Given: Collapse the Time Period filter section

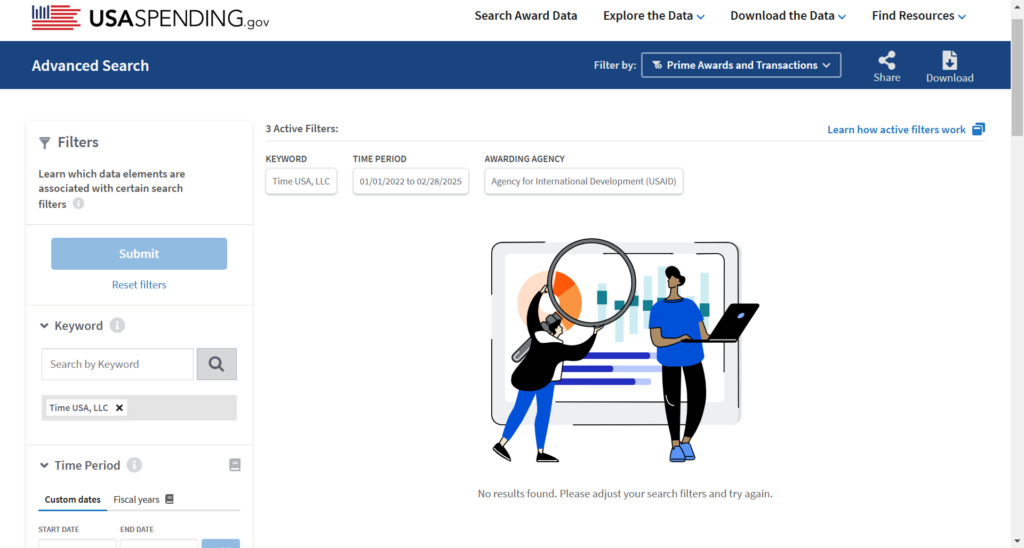Looking at the screenshot, I should [44, 465].
